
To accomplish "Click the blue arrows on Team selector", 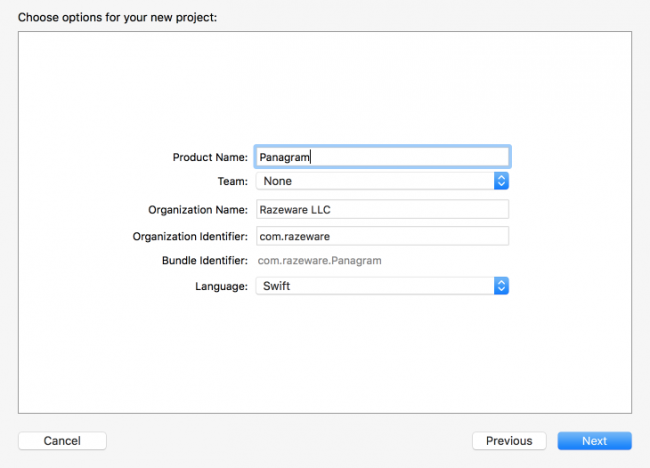I will click(x=501, y=181).
